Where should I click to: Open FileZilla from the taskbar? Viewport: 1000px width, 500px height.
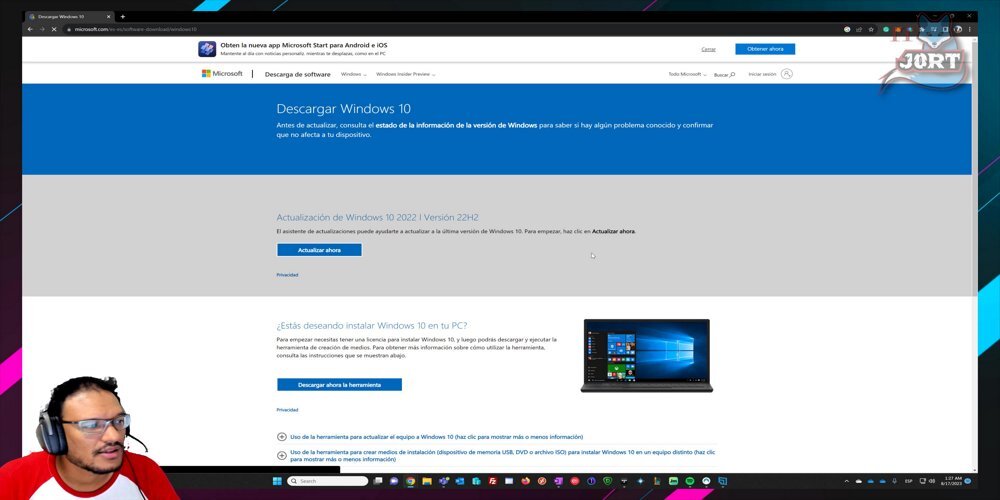point(492,481)
